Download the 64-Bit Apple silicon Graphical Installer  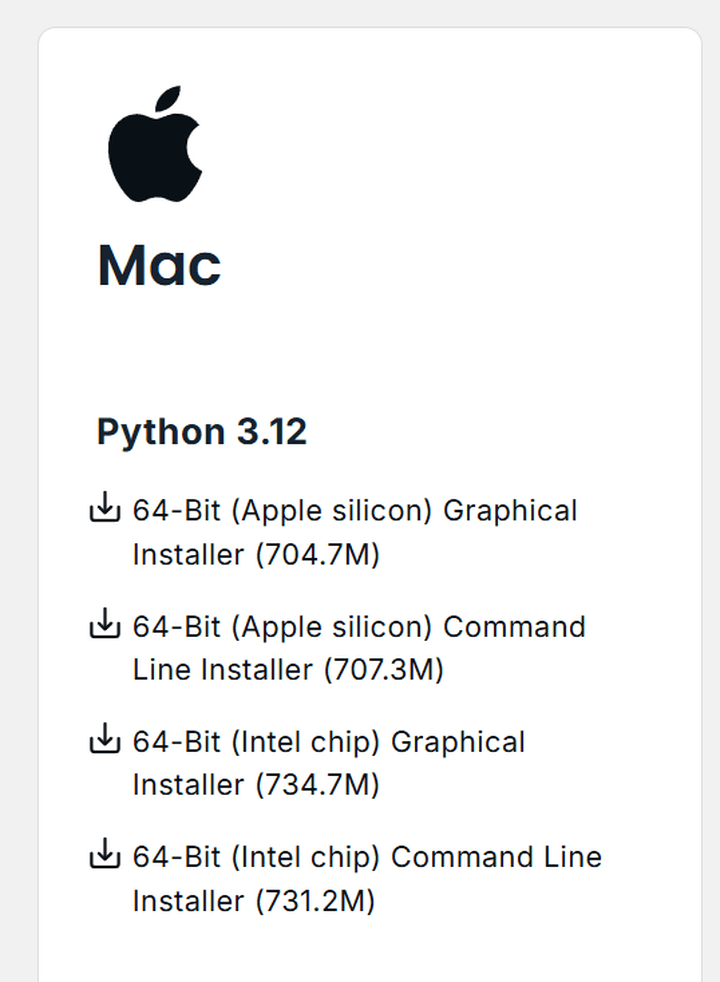click(x=355, y=511)
